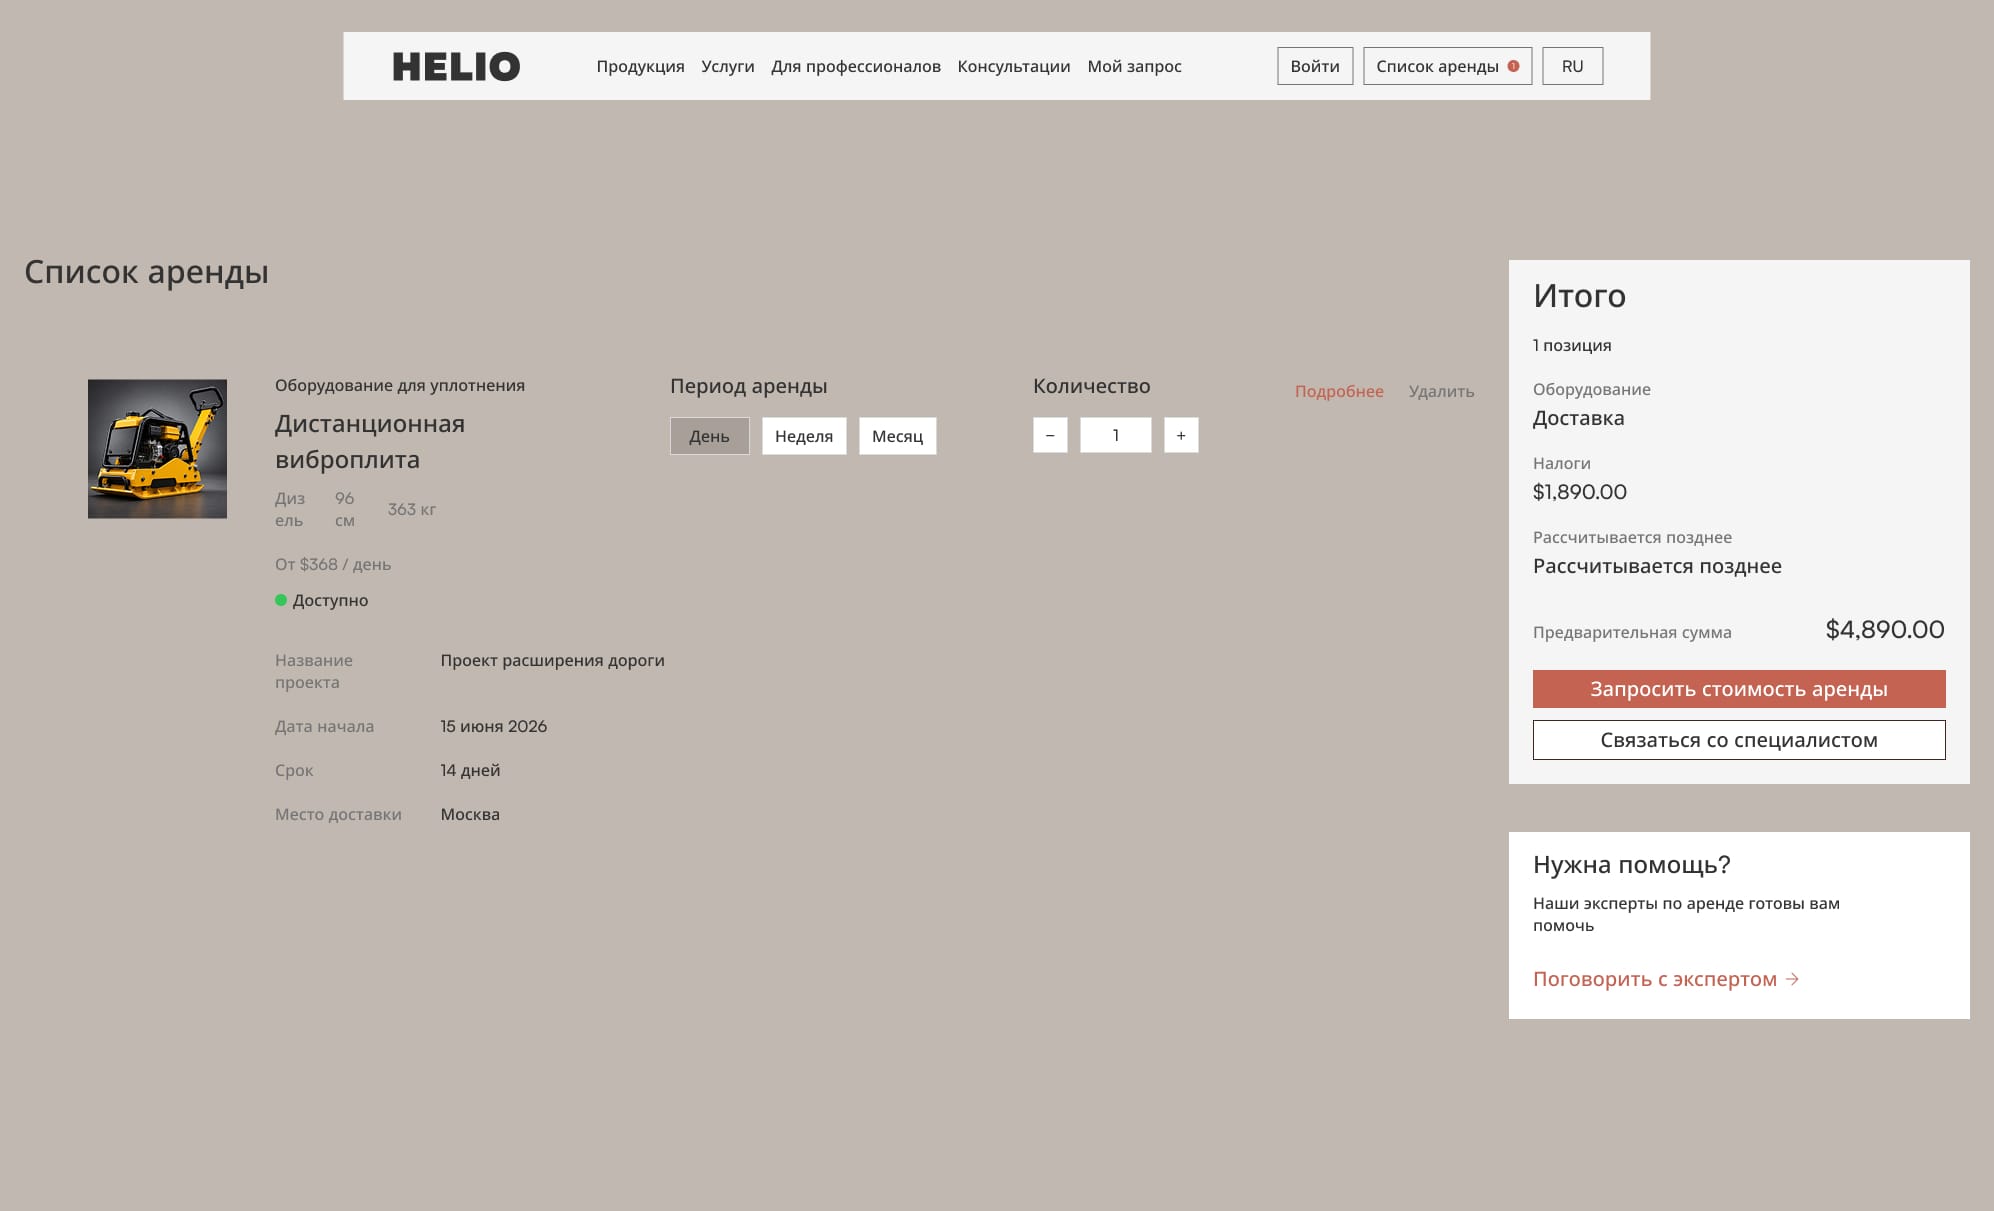Click Проект расширения дороги value

click(x=552, y=660)
